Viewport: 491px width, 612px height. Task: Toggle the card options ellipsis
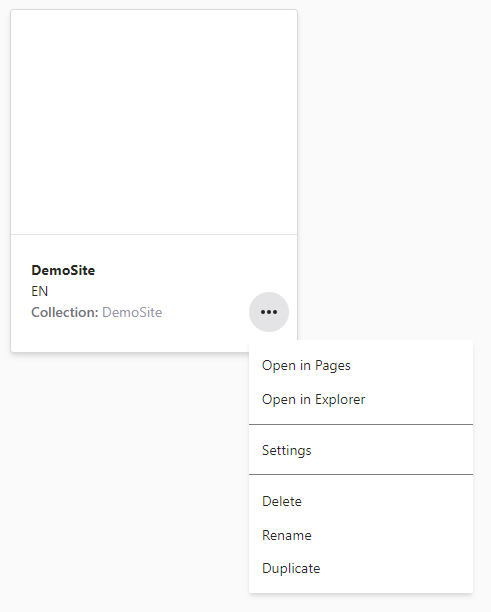click(269, 312)
